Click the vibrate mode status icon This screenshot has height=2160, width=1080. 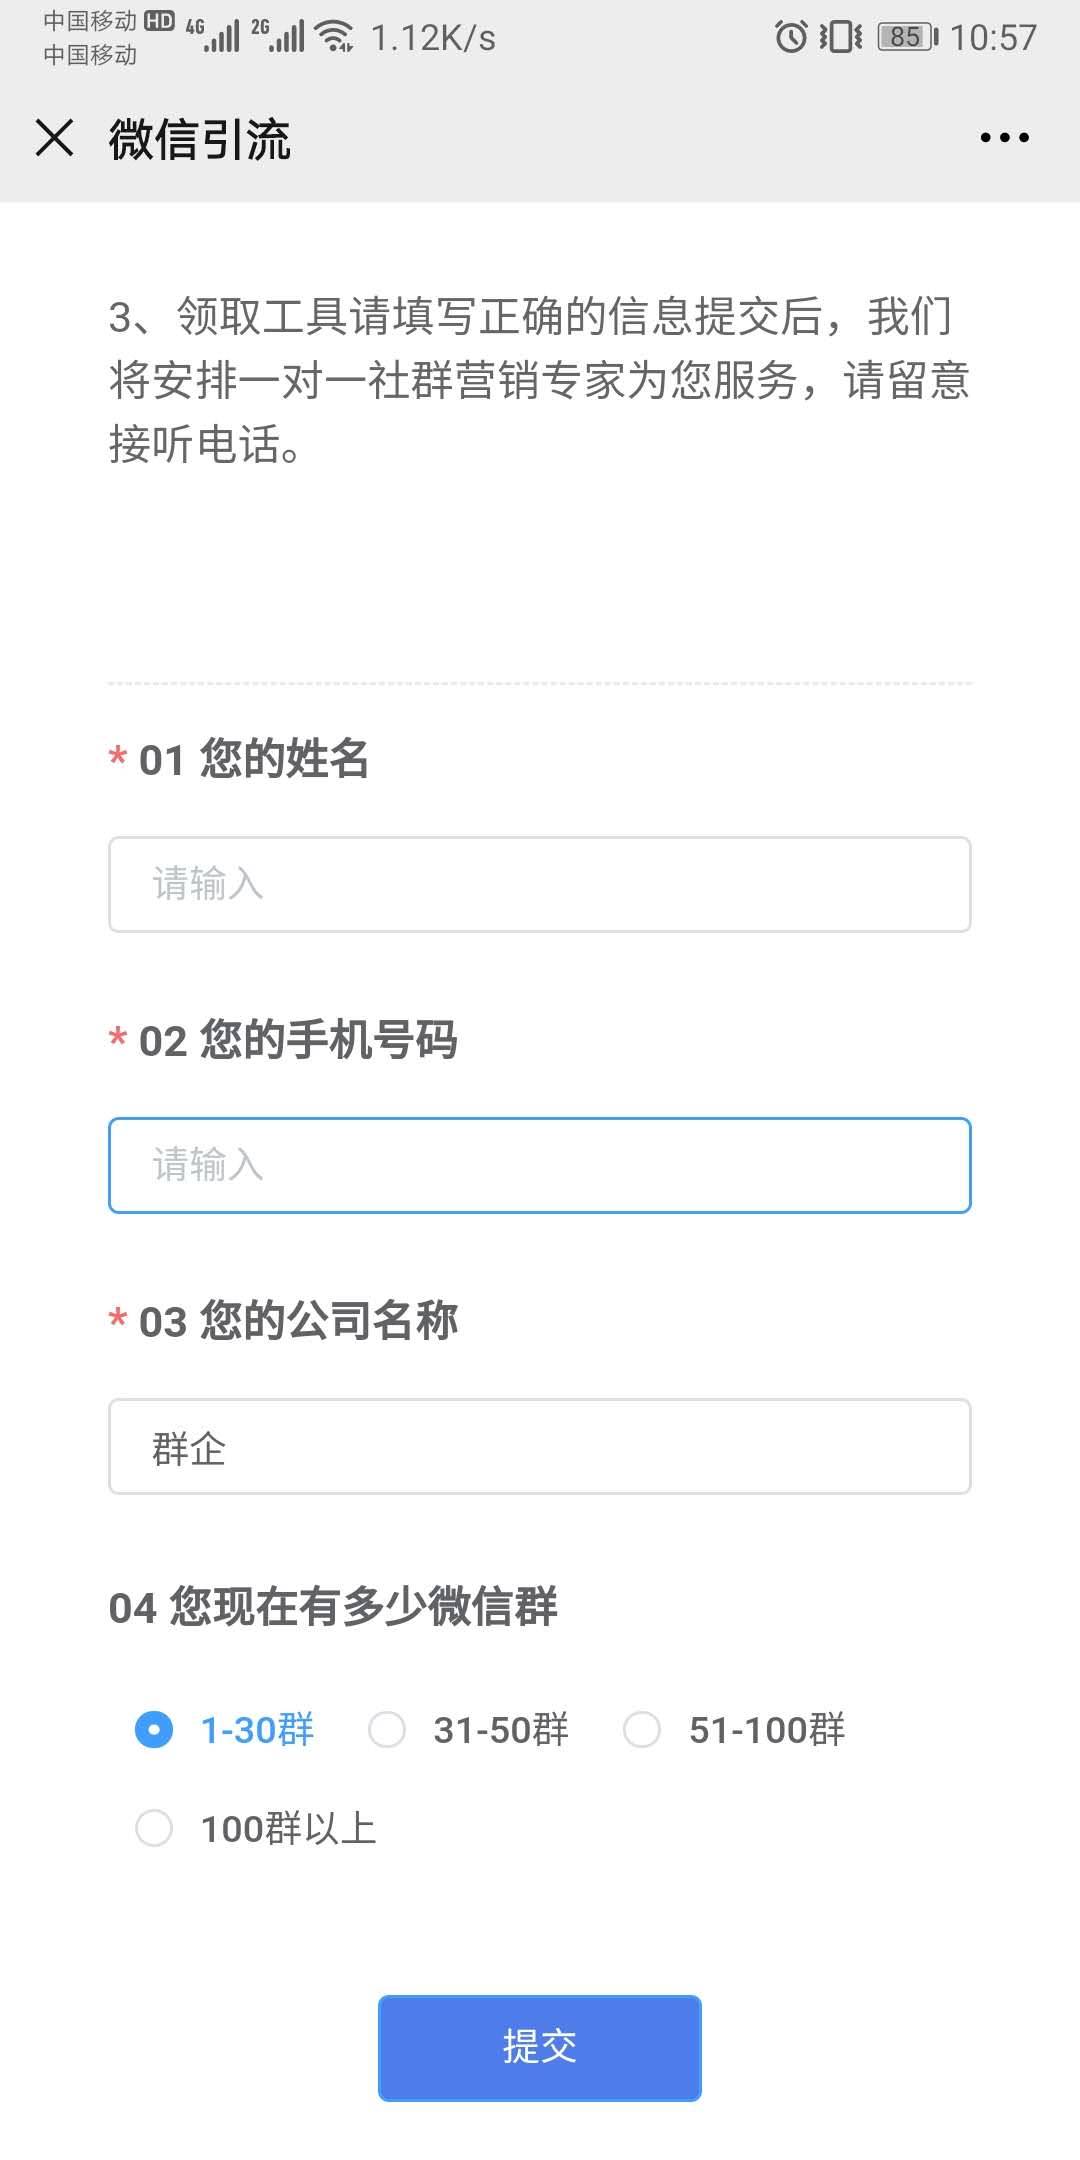click(843, 36)
